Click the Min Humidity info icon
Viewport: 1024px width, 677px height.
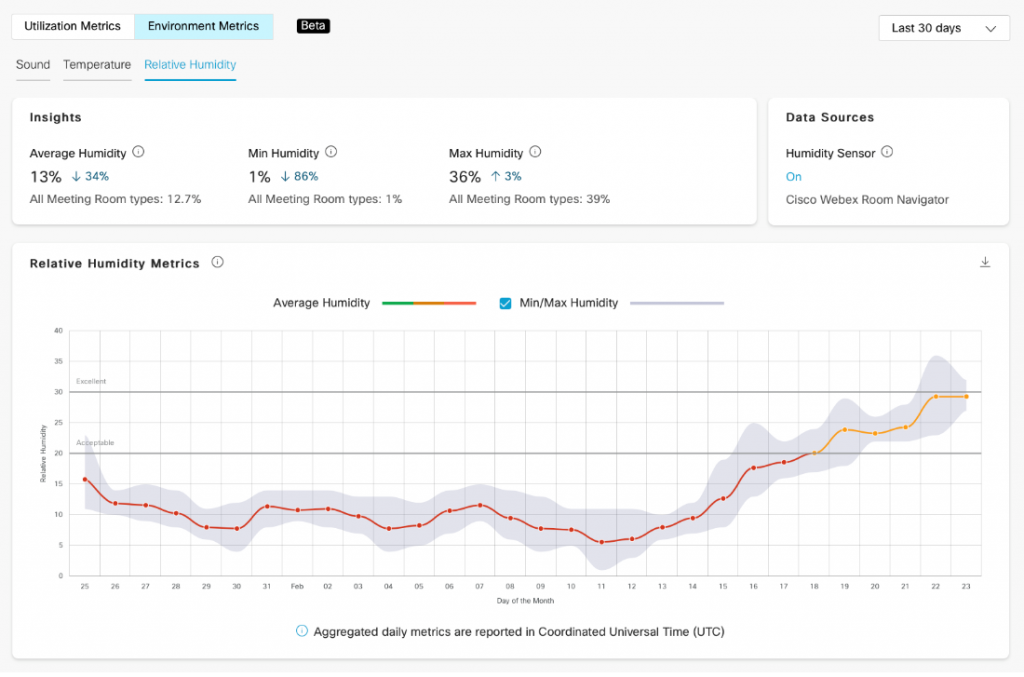click(x=331, y=152)
